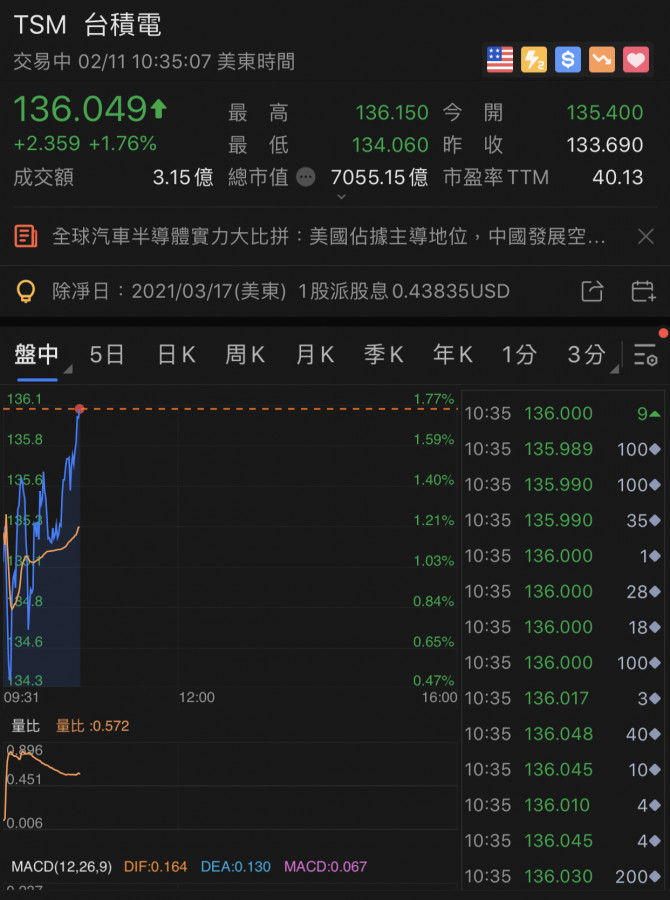This screenshot has width=670, height=900.
Task: Open chart settings icon
Action: click(x=645, y=355)
